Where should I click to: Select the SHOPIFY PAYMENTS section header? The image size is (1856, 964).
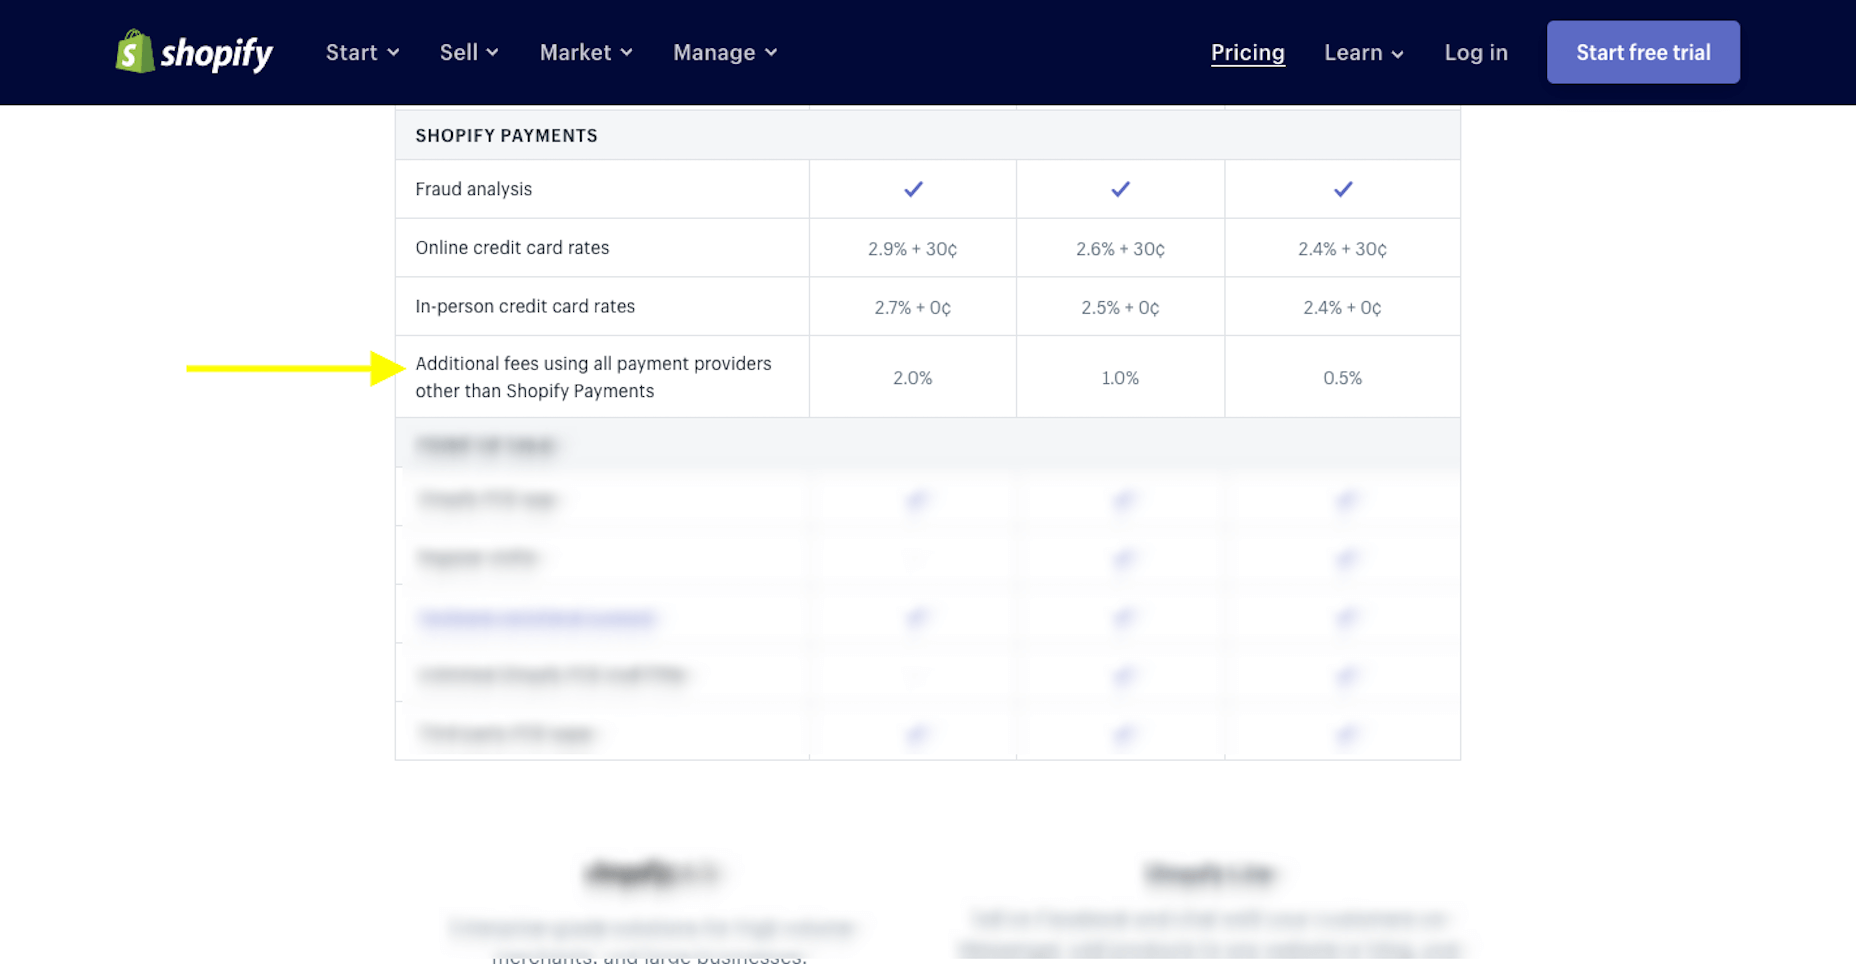[506, 136]
